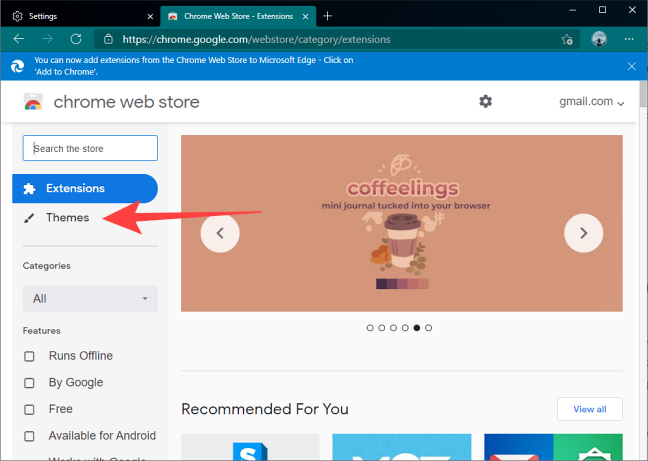Image resolution: width=648 pixels, height=461 pixels.
Task: Close the Chrome Web Store tab
Action: point(305,17)
